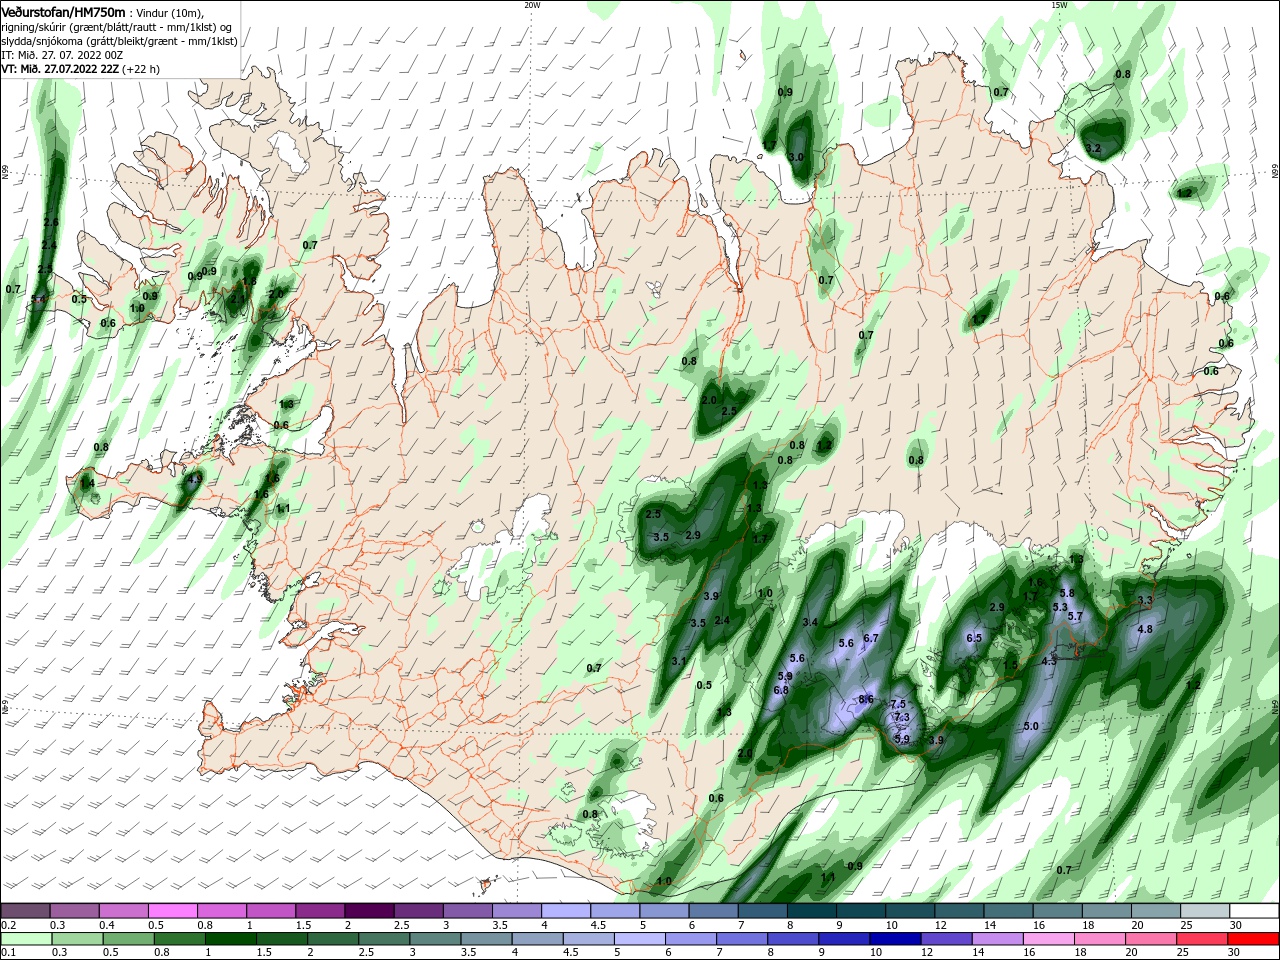Click the 8.6 precipitation value
Viewport: 1280px width, 960px height.
[866, 699]
